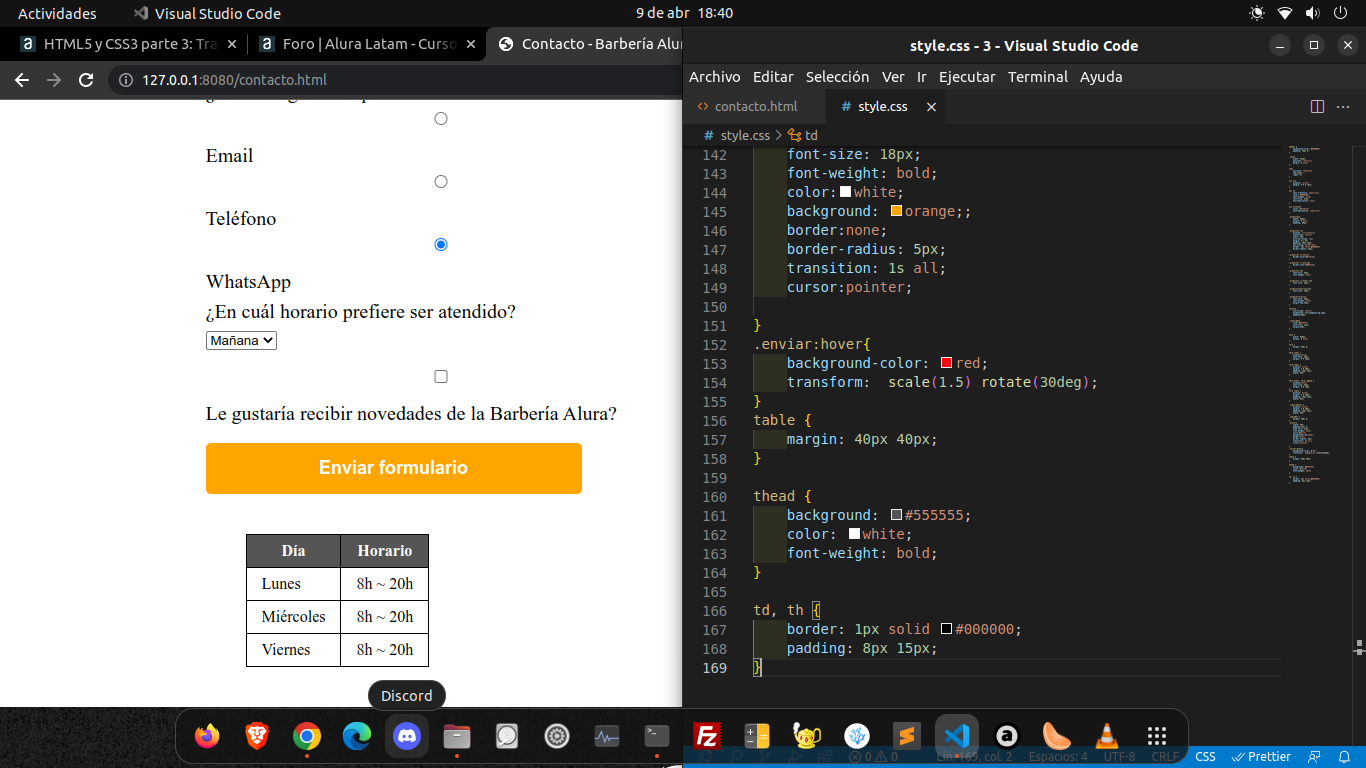The image size is (1366, 768).
Task: Open Google Chrome from the dock
Action: click(x=307, y=736)
